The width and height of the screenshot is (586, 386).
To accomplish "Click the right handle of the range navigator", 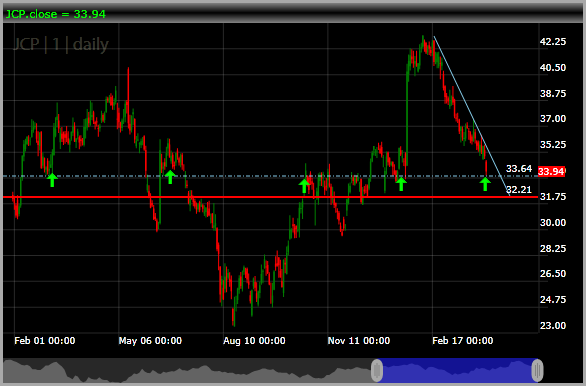I will [x=537, y=370].
